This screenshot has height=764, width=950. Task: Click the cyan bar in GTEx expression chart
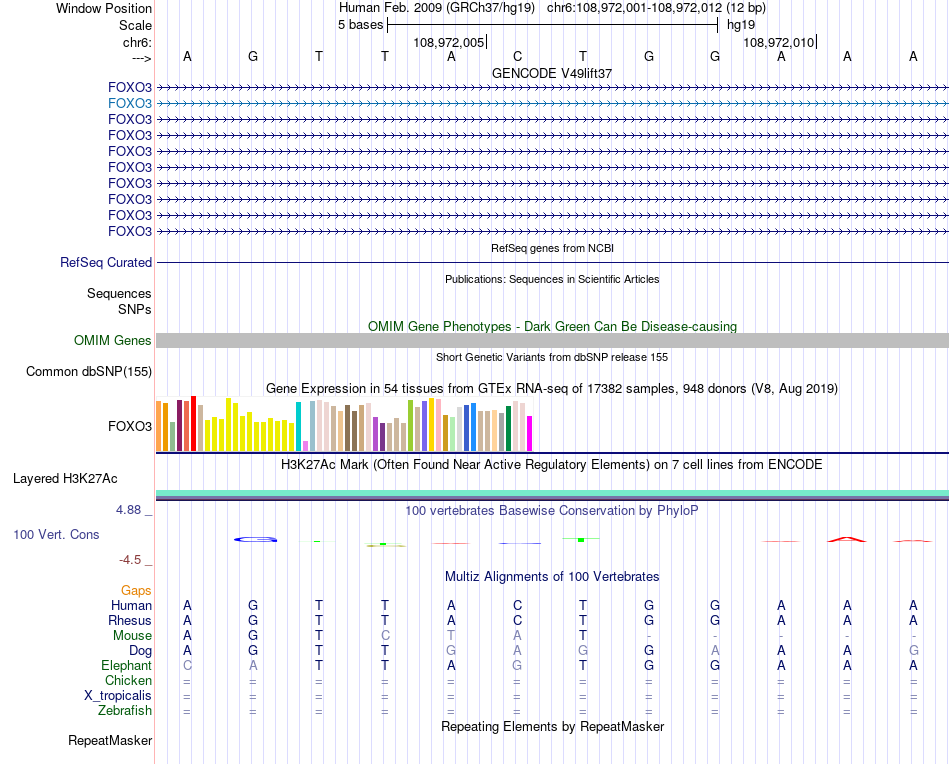click(298, 427)
